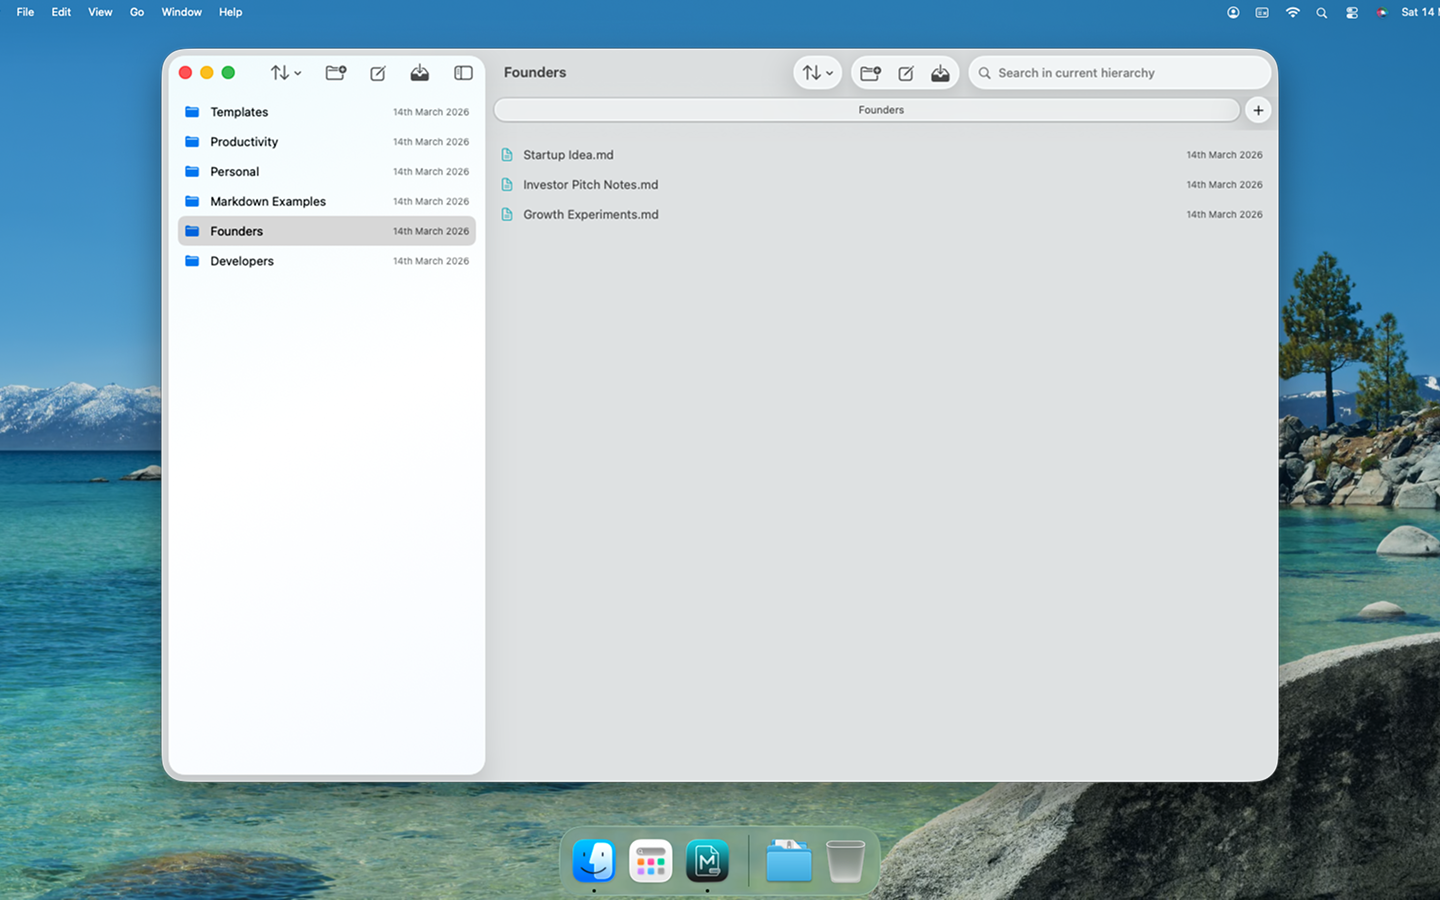
Task: Select the Markdown Examples folder
Action: (x=327, y=201)
